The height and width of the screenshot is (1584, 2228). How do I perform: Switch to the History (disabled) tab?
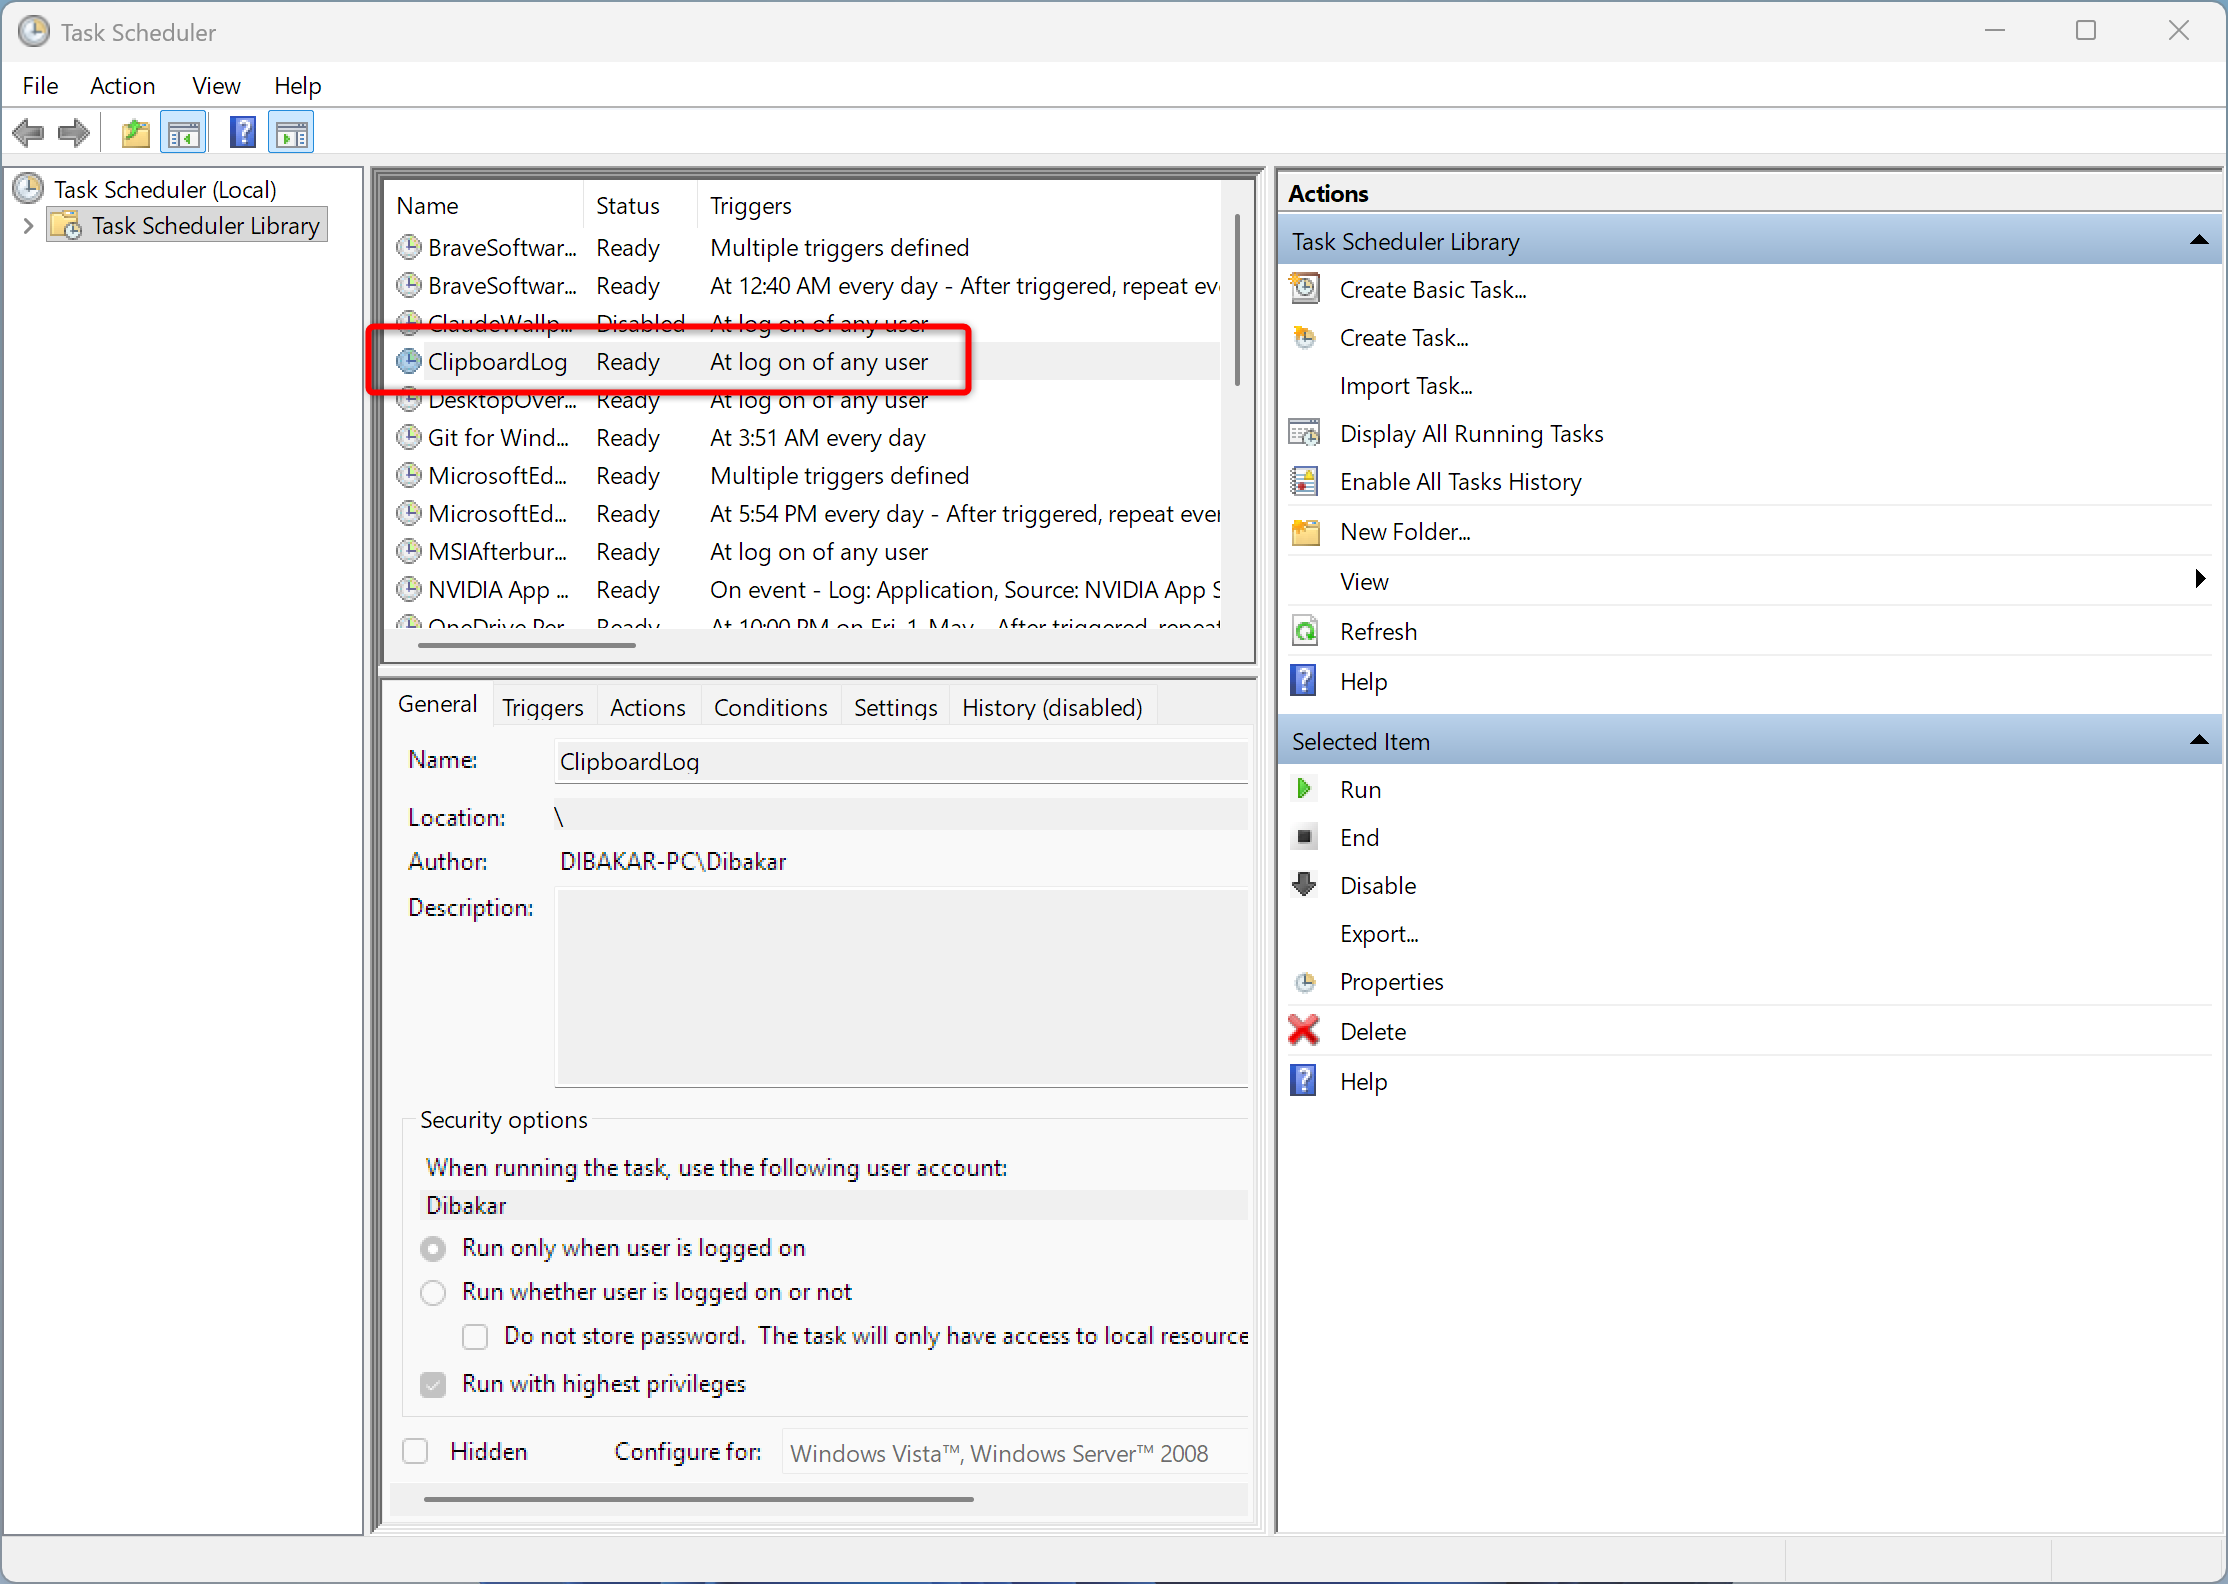coord(1052,707)
